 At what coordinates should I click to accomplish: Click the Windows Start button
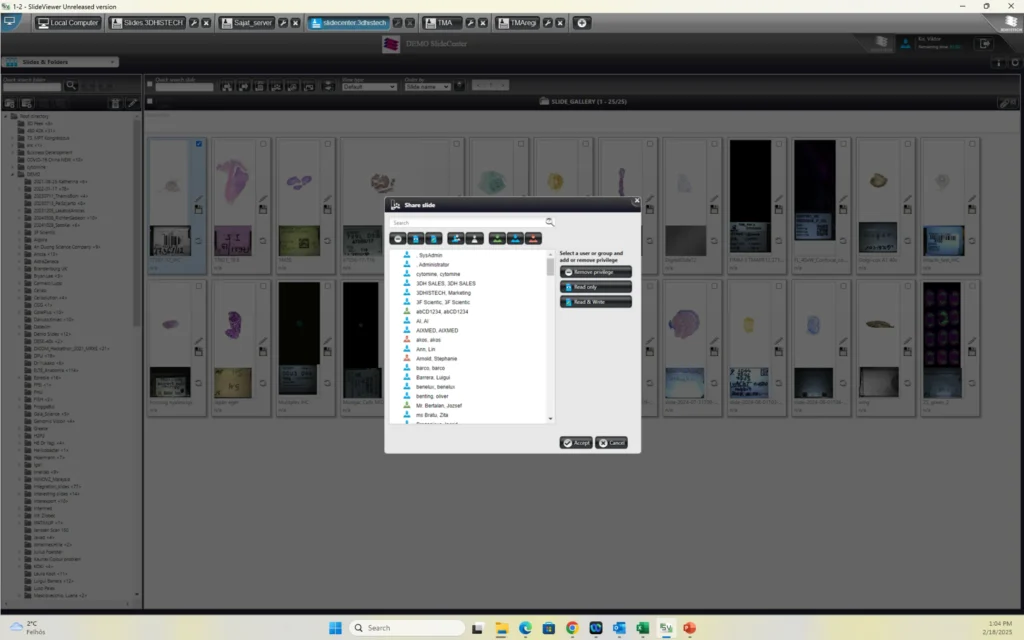(335, 628)
